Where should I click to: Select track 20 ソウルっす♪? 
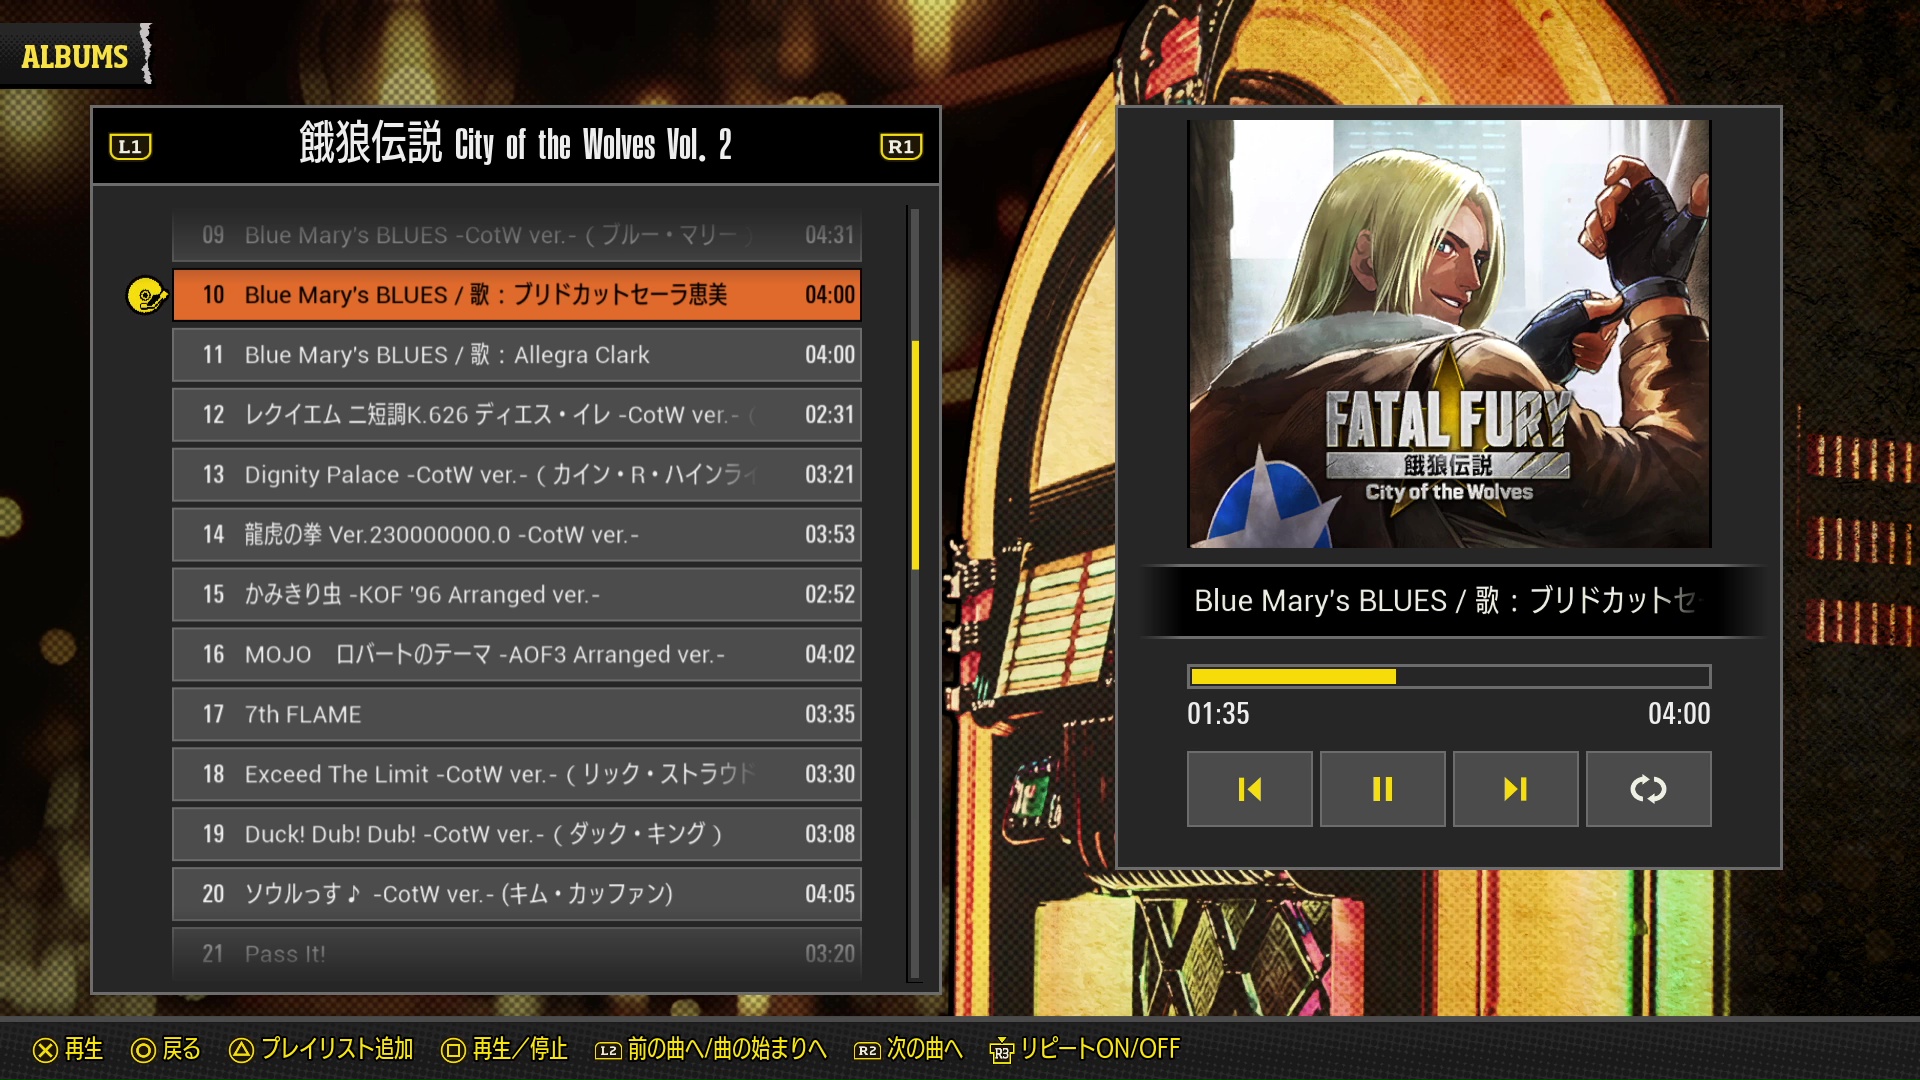pos(517,894)
